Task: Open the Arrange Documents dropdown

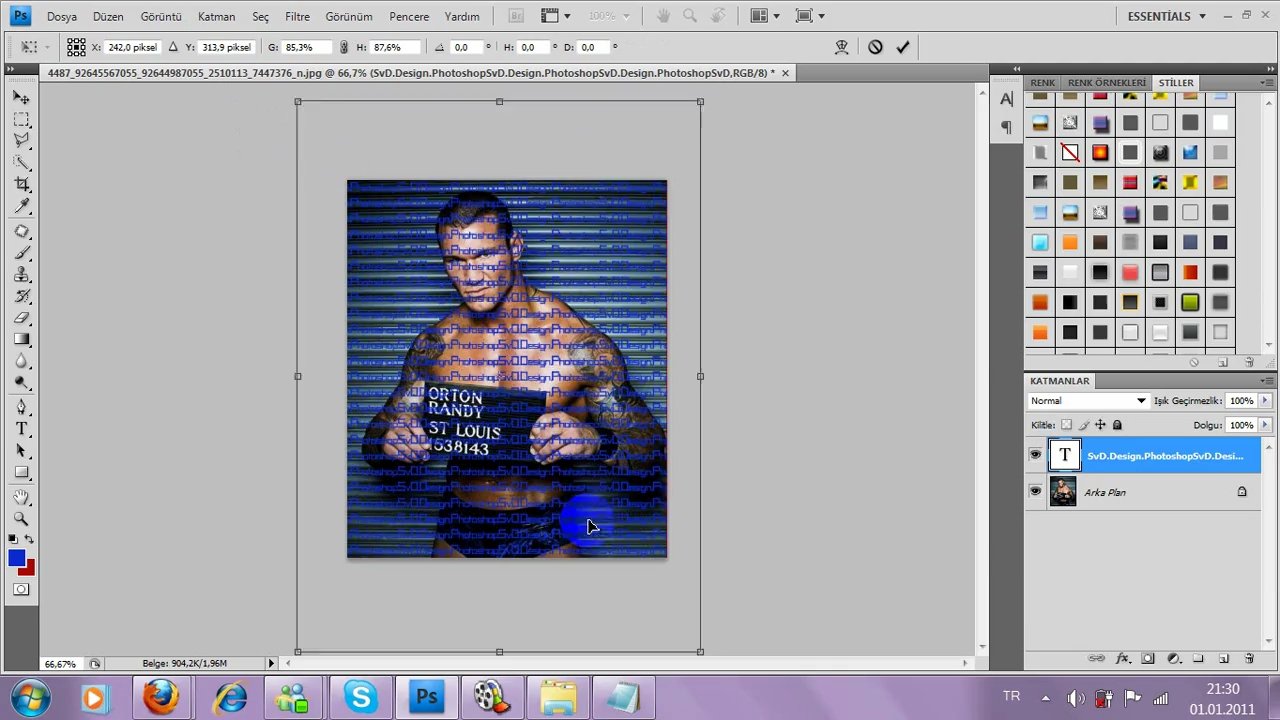Action: tap(766, 16)
